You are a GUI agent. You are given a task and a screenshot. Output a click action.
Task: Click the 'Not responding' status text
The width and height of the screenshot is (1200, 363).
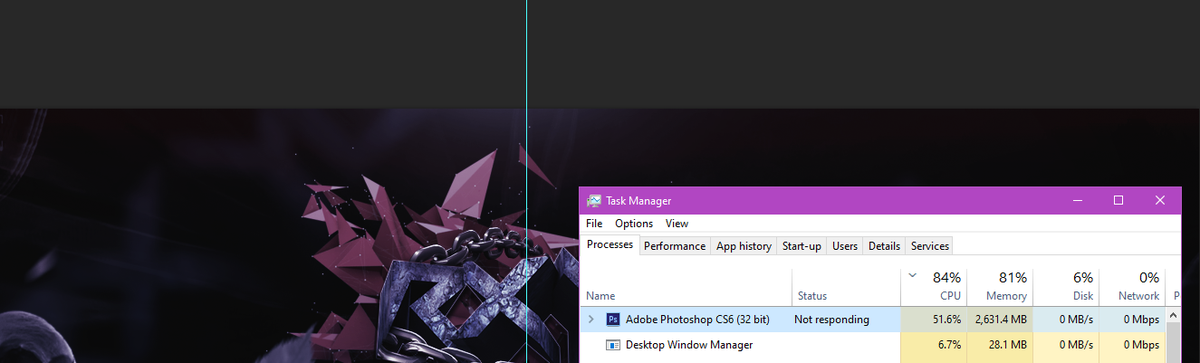[831, 320]
